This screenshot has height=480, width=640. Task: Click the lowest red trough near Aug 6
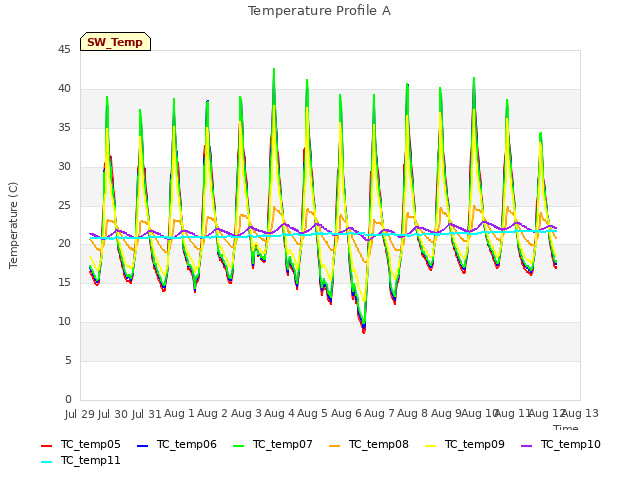pos(364,331)
